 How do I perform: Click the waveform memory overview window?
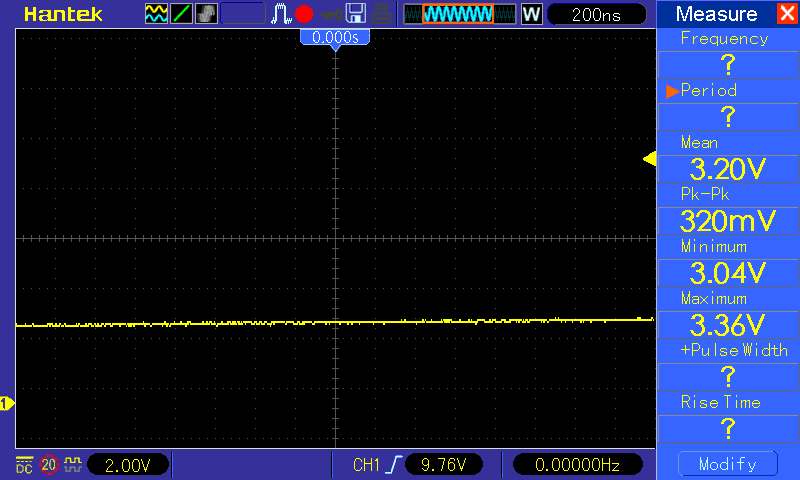[460, 14]
